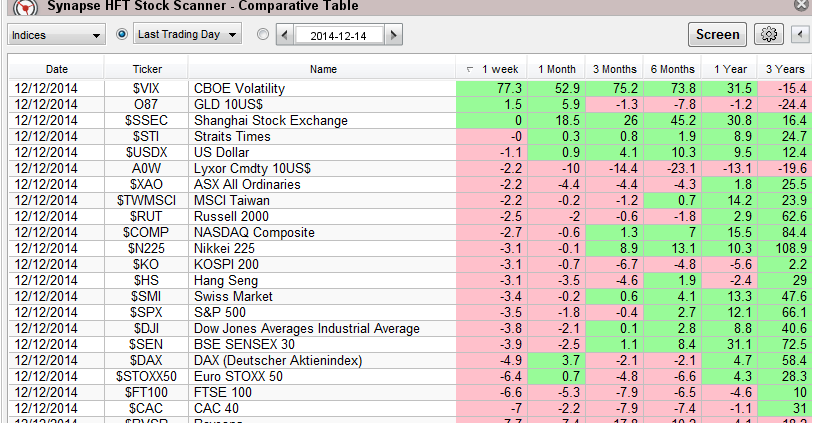813x423 pixels.
Task: Click CBOE Volatility 1 week value 77.3
Action: coord(490,88)
